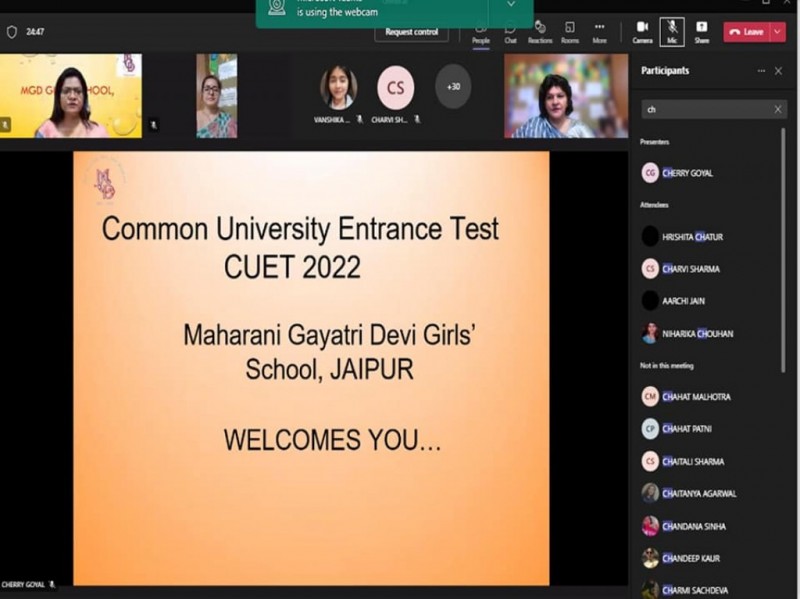Select attendee Hrishita Chatur
The image size is (800, 599).
tap(709, 237)
